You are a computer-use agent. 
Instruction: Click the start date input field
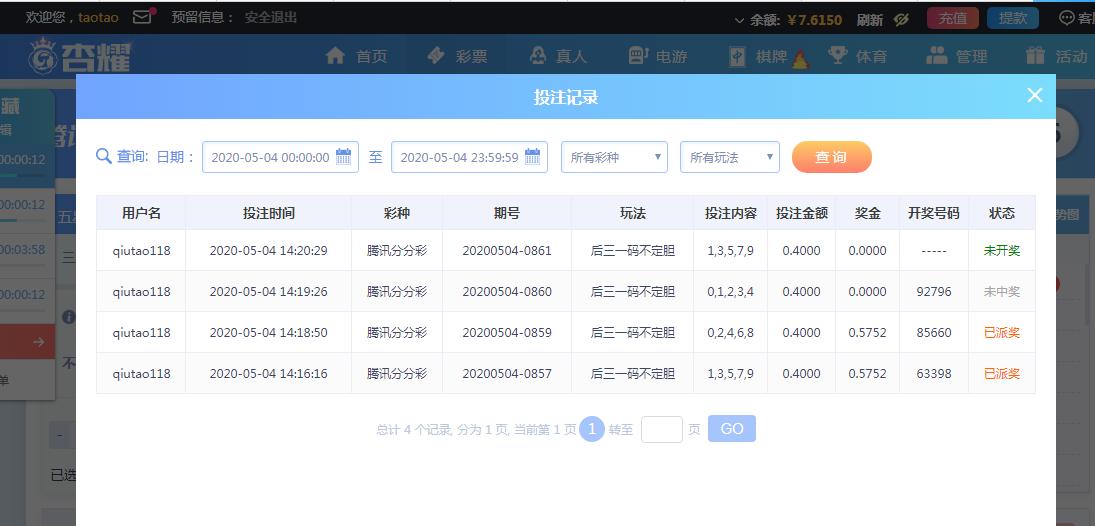click(280, 157)
